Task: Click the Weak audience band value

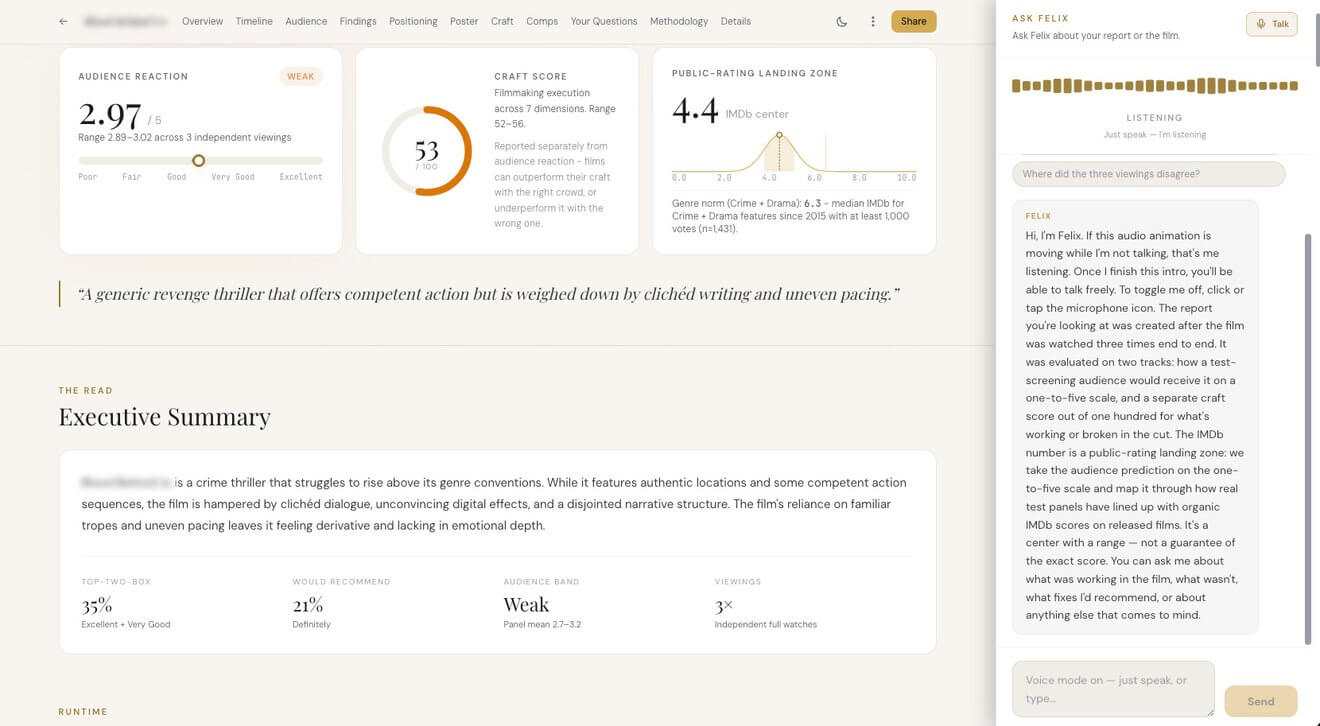Action: 526,605
